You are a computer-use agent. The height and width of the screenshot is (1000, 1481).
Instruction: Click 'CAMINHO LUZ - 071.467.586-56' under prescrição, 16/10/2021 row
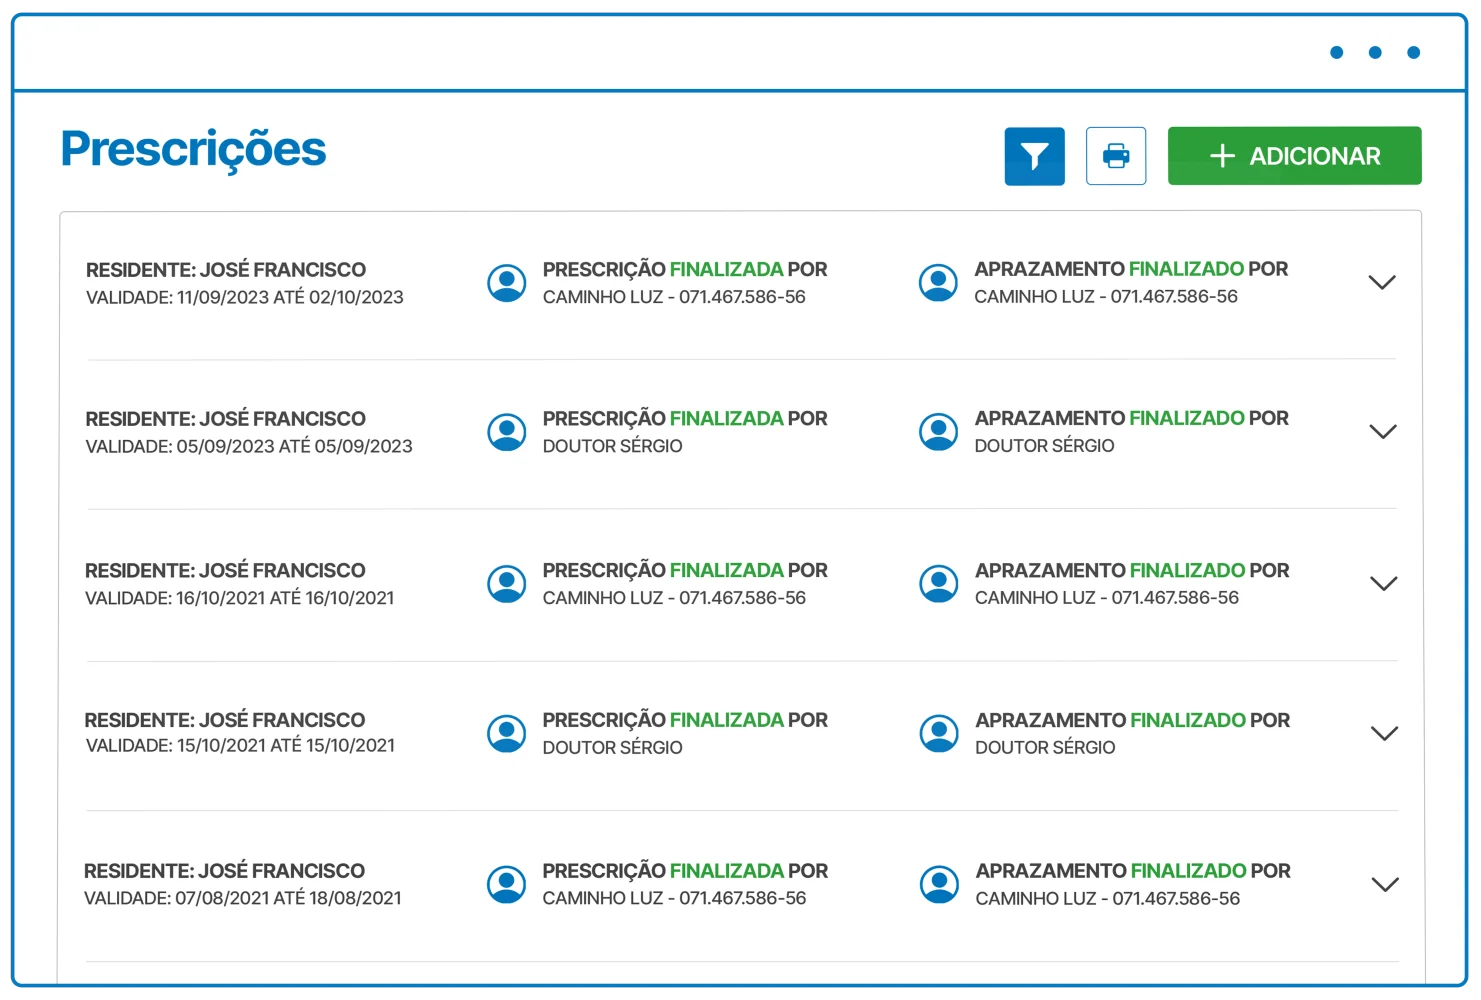[x=674, y=598]
